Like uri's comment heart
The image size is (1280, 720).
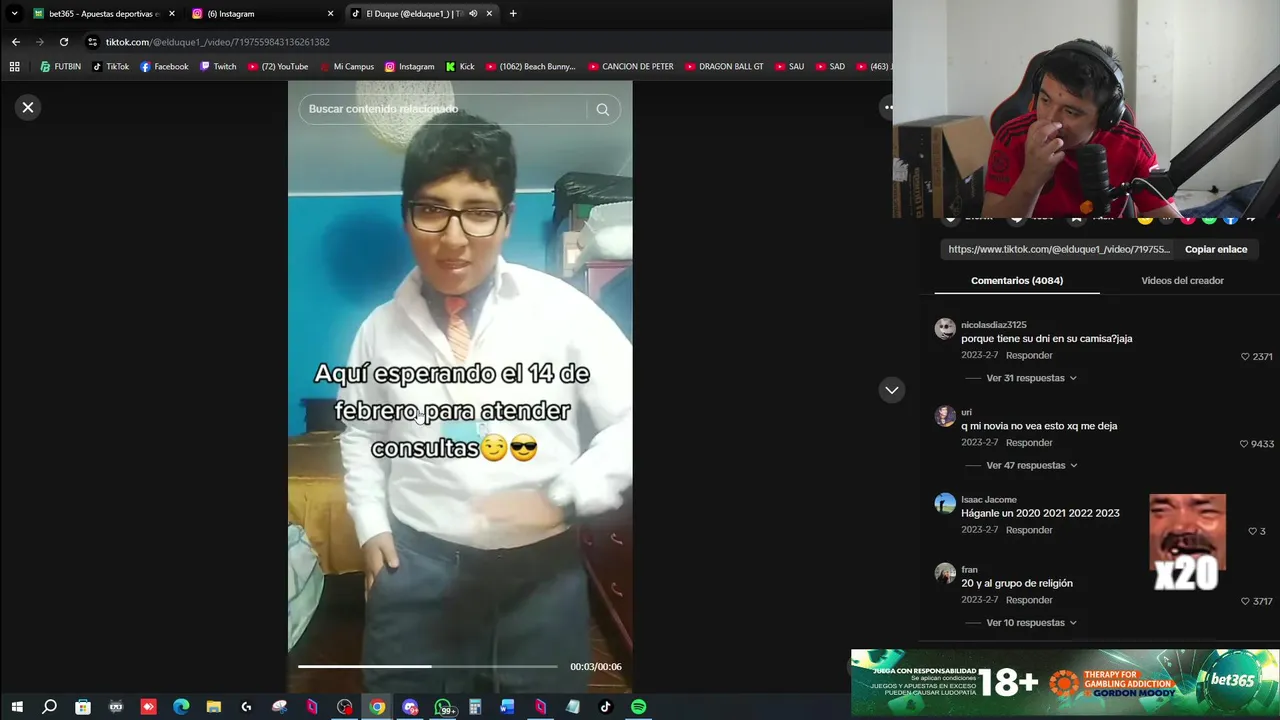click(1244, 444)
